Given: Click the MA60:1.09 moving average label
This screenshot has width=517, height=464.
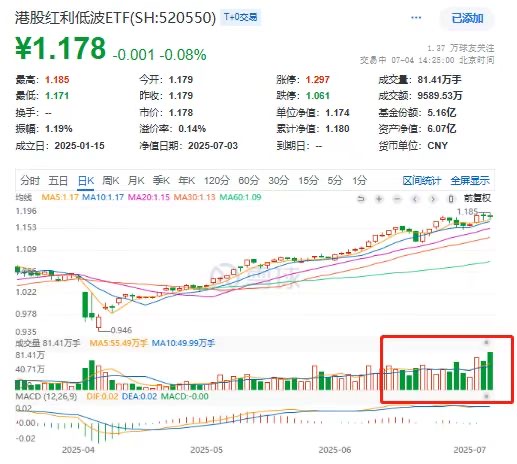Looking at the screenshot, I should (x=240, y=197).
